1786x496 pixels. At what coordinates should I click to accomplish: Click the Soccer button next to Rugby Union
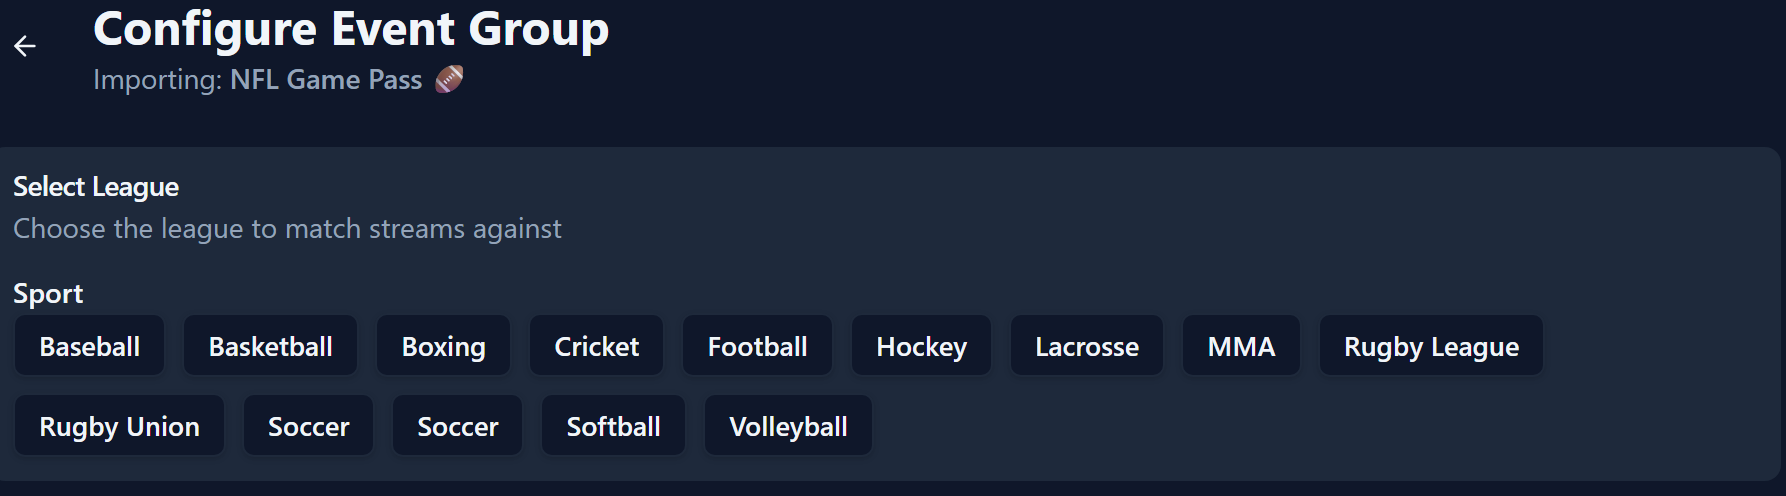[x=308, y=426]
